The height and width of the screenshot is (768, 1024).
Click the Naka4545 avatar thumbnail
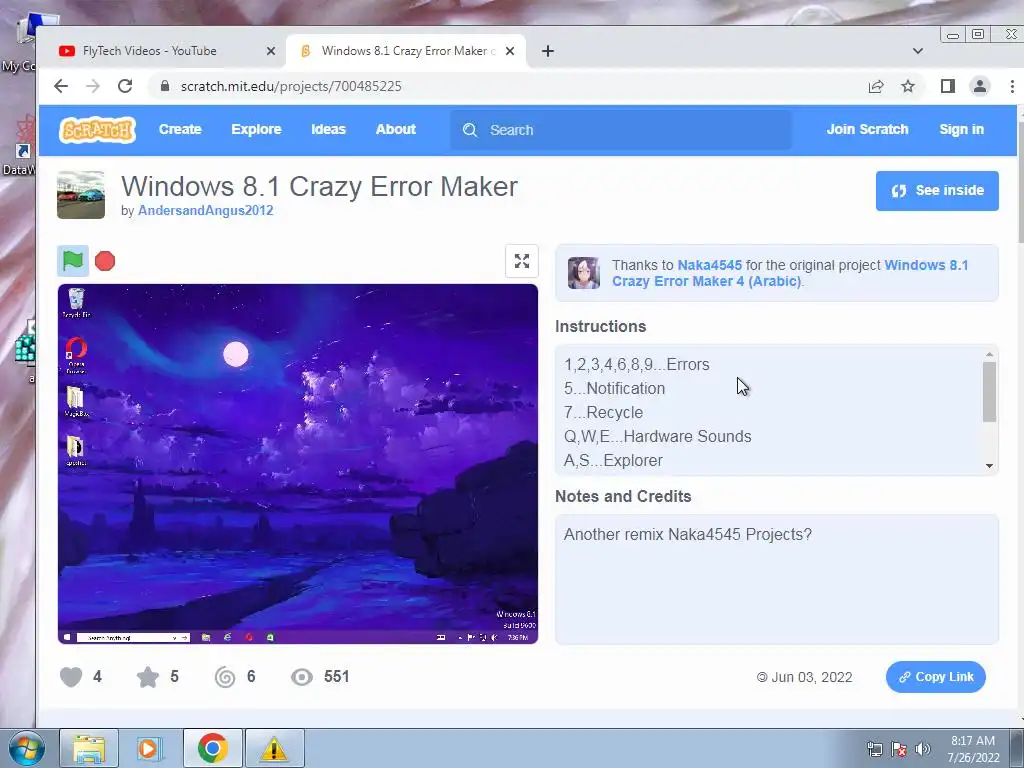click(x=584, y=273)
